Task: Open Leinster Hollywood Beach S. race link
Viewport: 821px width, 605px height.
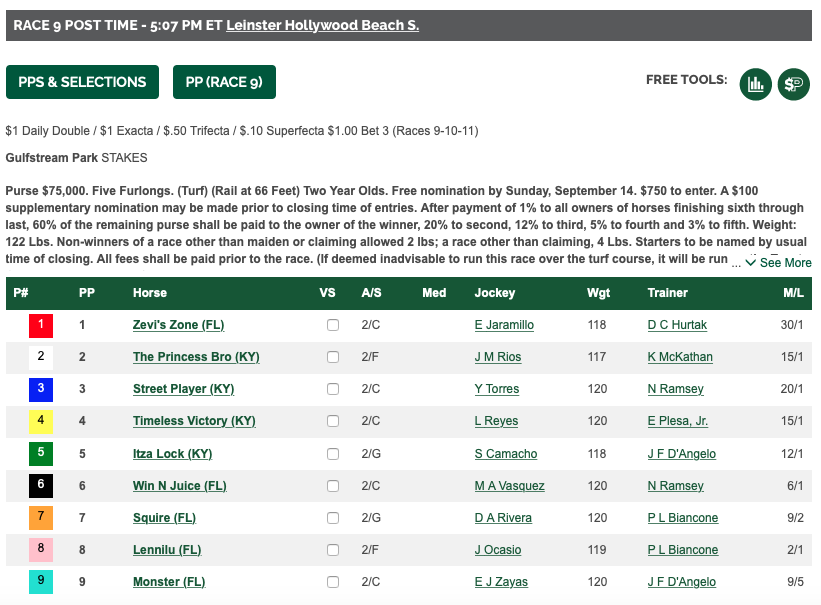Action: click(323, 25)
